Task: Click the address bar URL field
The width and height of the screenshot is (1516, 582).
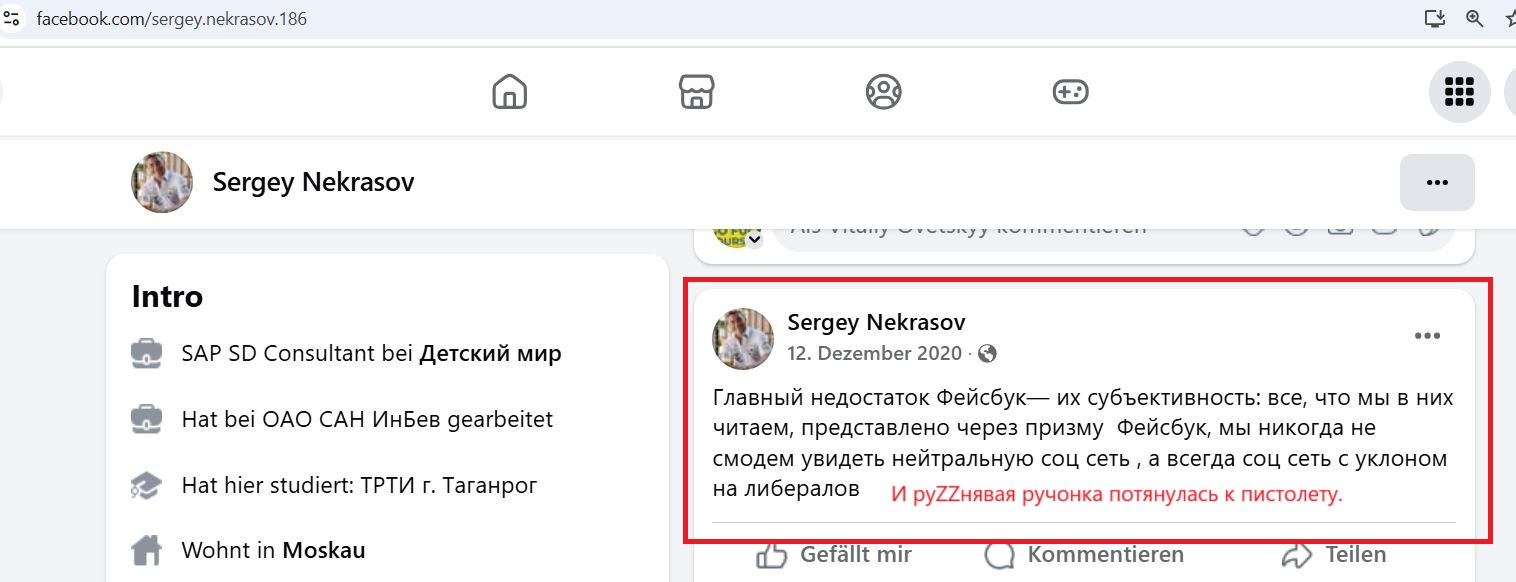Action: (x=700, y=18)
